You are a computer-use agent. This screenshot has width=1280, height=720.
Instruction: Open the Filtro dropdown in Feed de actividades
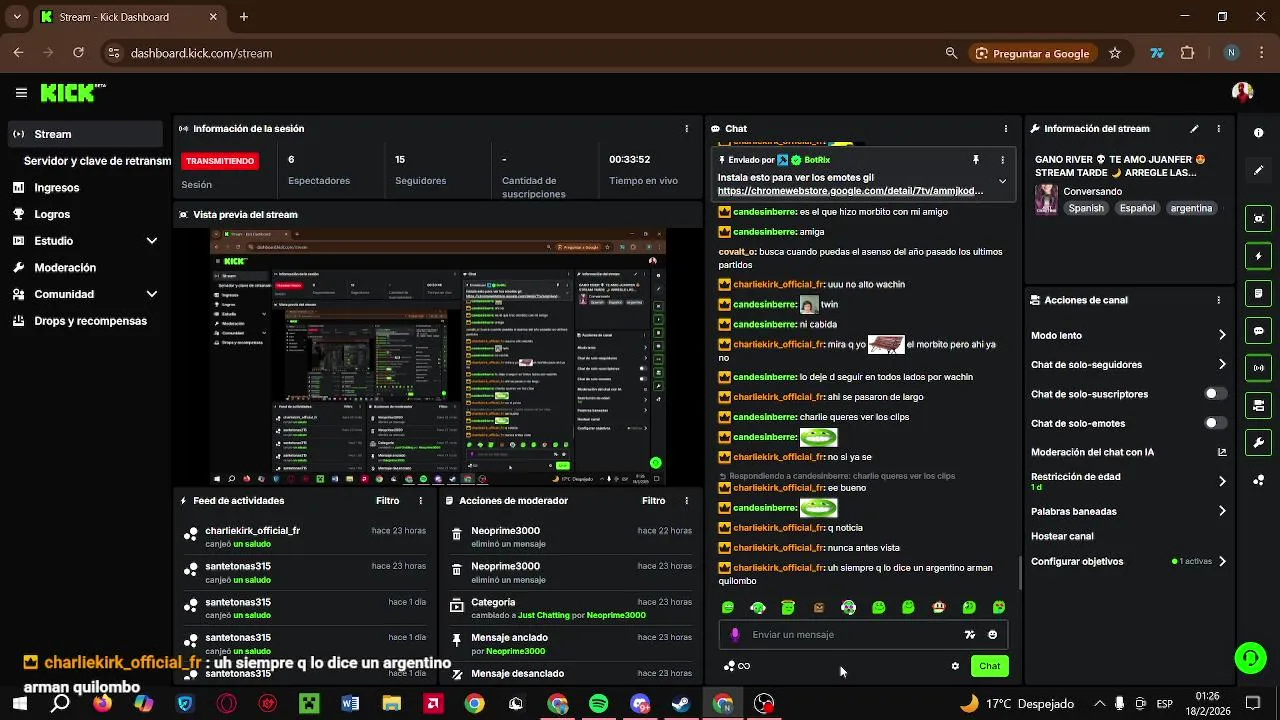click(x=387, y=501)
